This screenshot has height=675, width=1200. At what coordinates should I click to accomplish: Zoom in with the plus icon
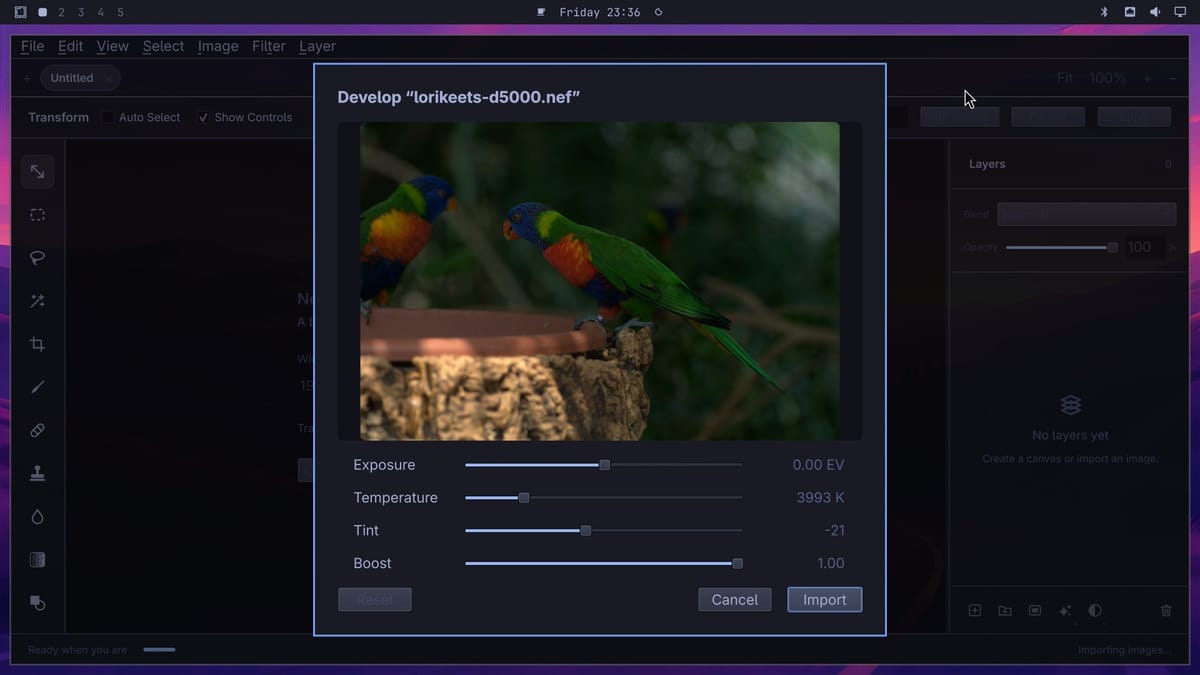1147,78
